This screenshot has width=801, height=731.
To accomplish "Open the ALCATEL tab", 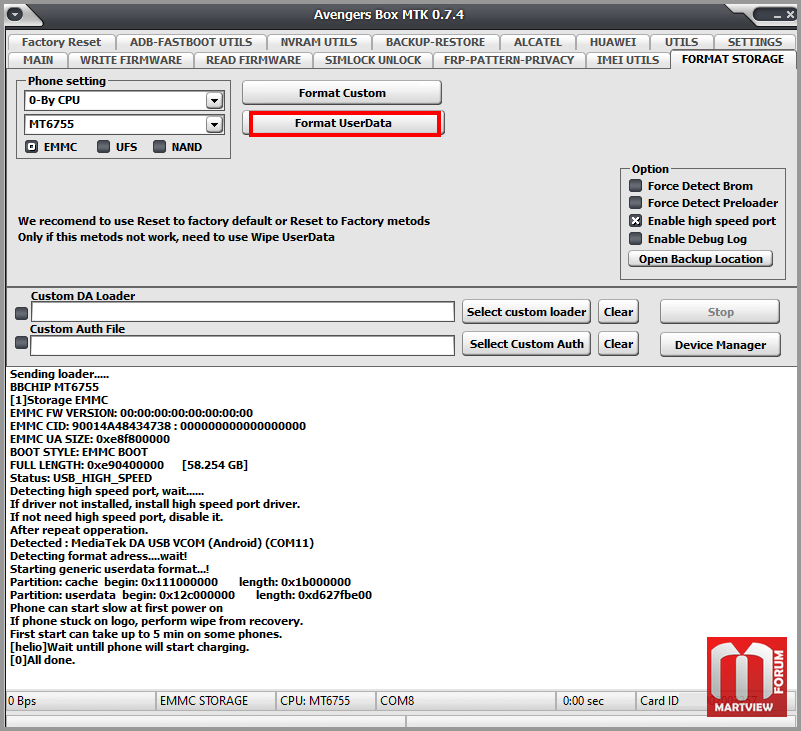I will (537, 42).
